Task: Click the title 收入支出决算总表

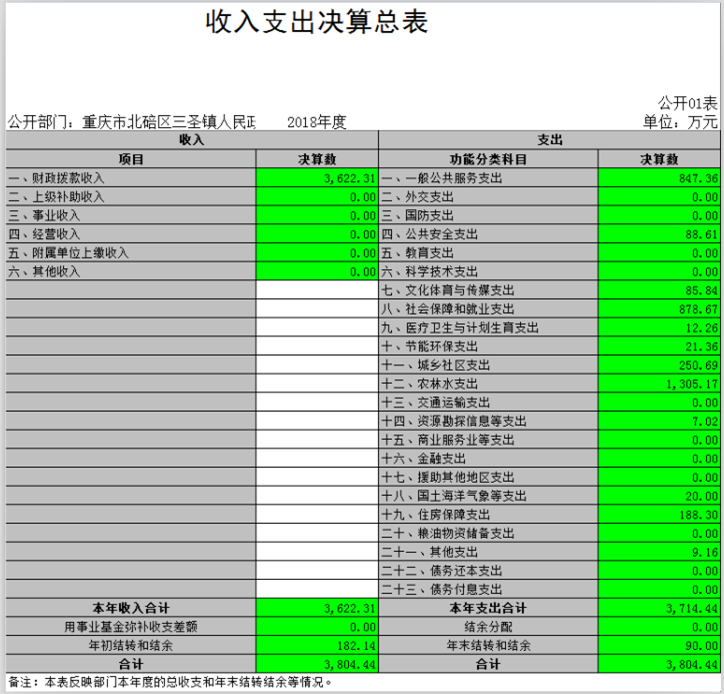Action: (317, 21)
